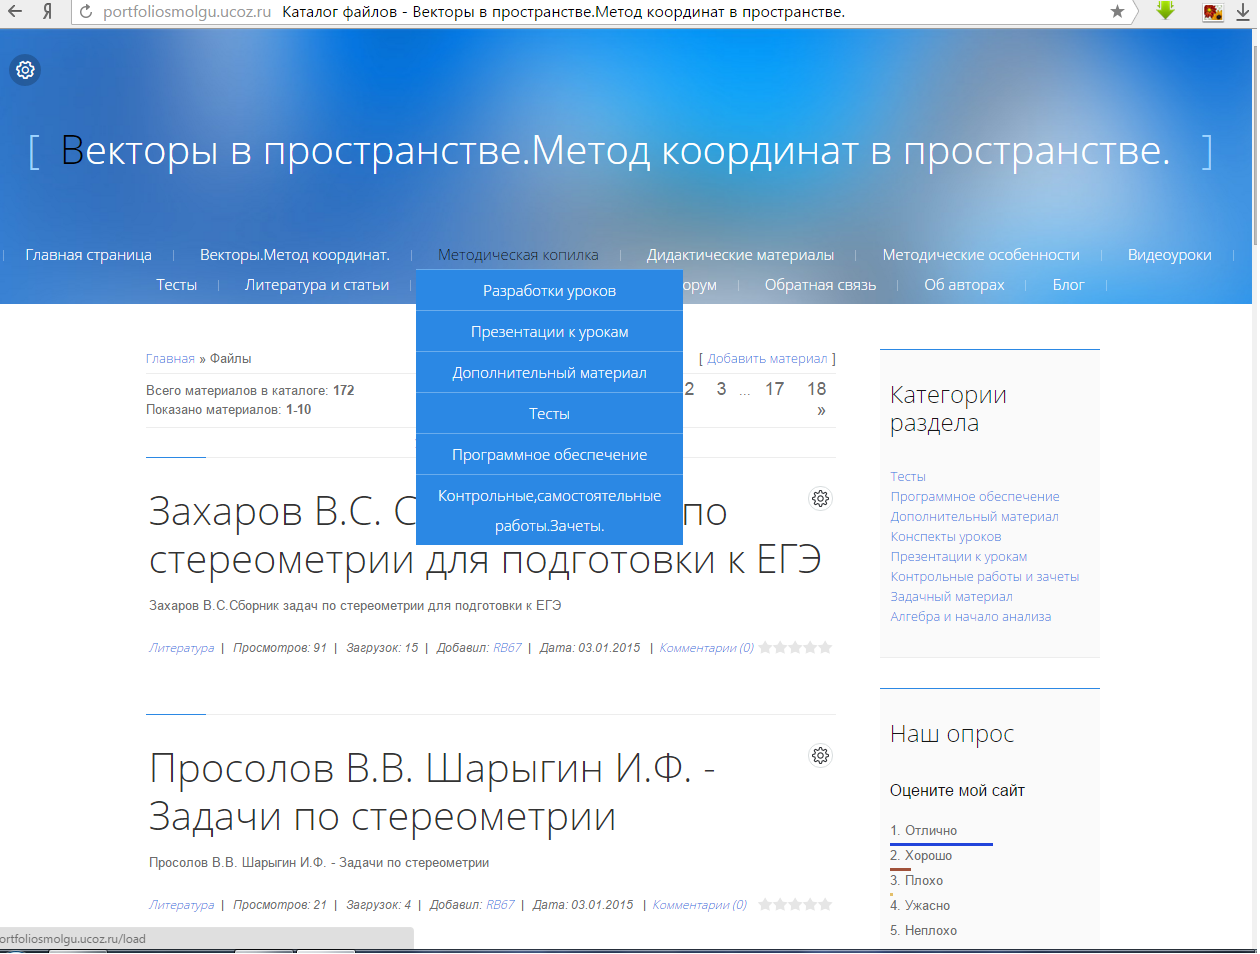Open the Захаров В.С. Сборник задач title
The image size is (1260, 954).
485,535
